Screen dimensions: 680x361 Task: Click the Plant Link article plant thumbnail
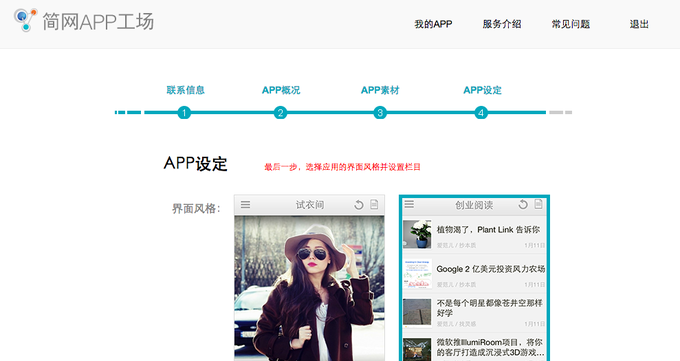click(417, 234)
